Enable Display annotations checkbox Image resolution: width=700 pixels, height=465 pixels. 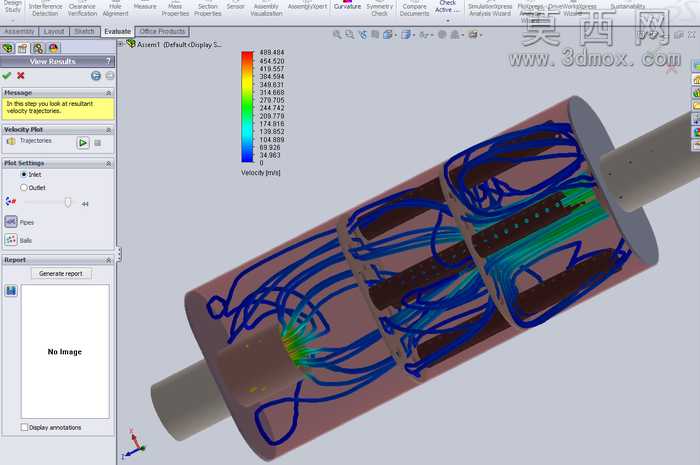25,427
